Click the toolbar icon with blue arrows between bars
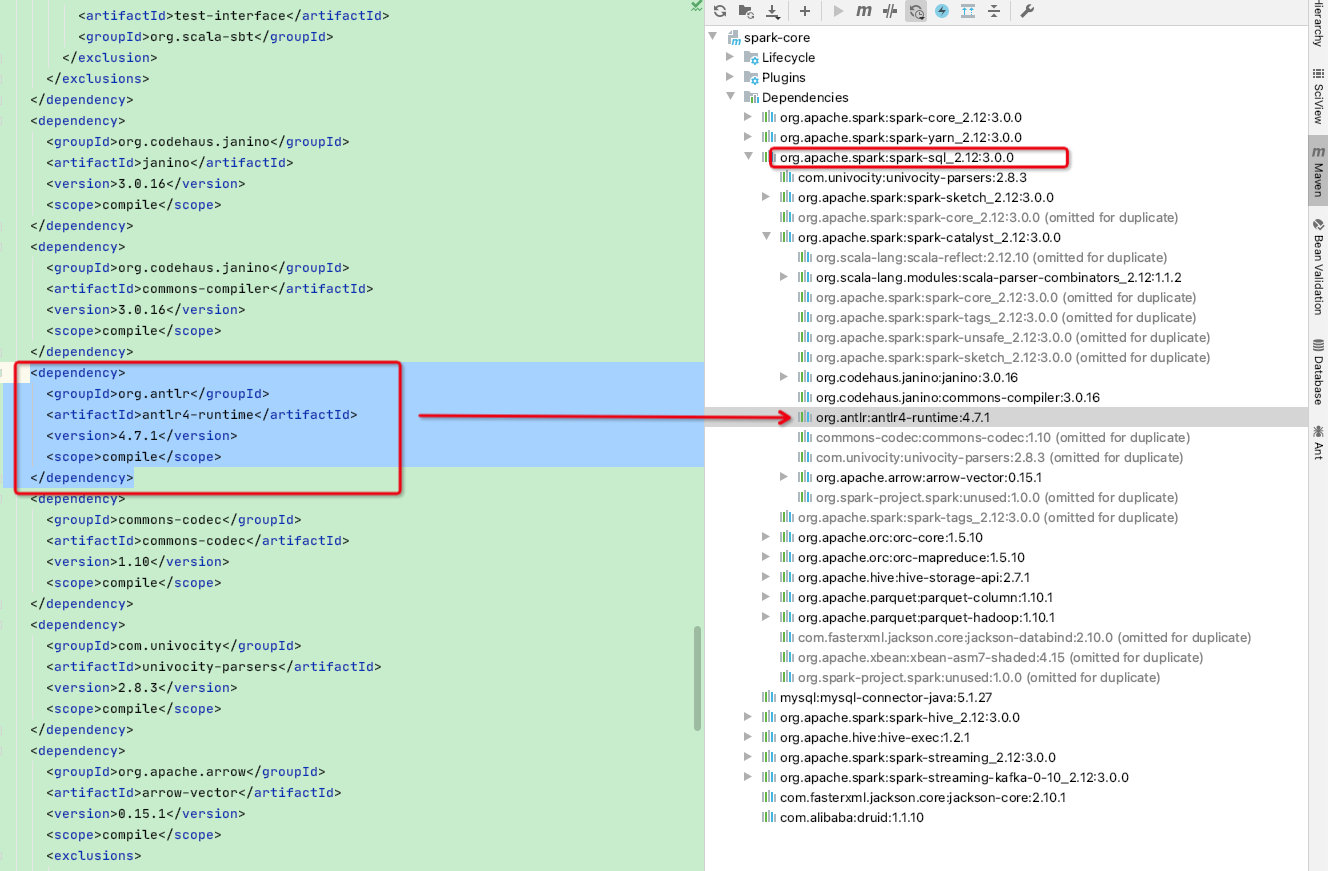 (968, 11)
